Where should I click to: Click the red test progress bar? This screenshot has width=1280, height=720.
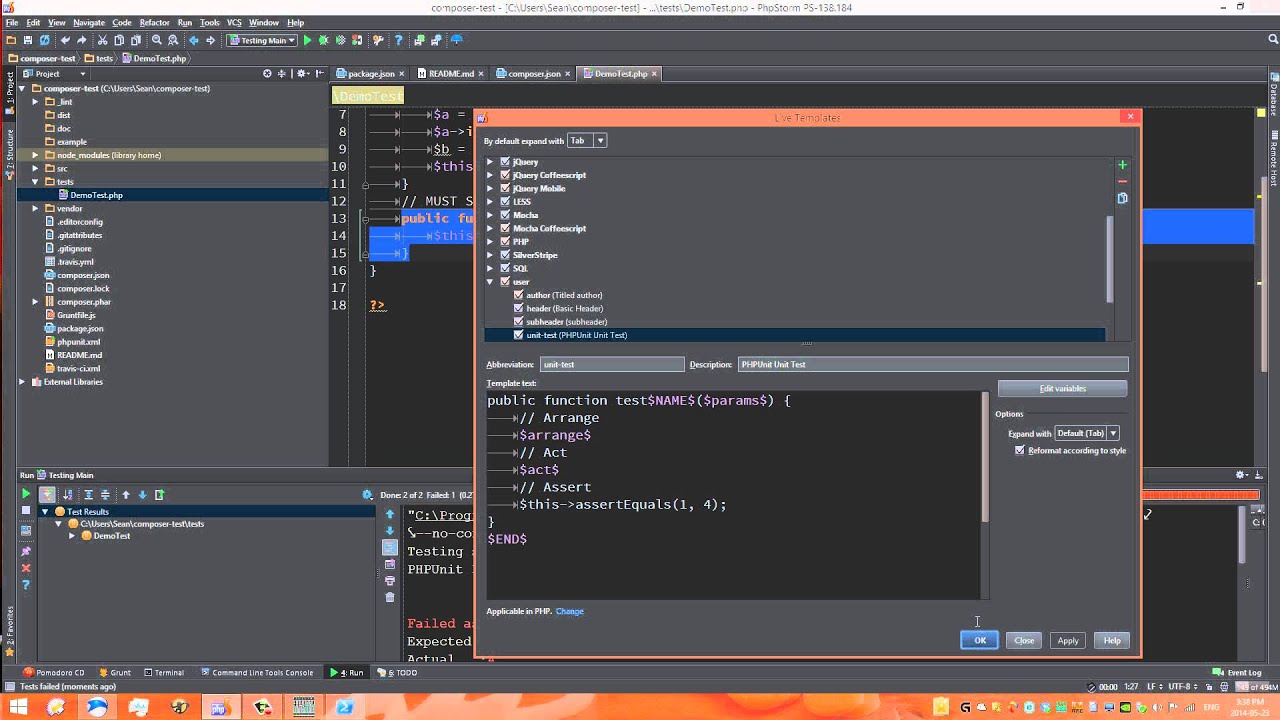pos(1200,495)
